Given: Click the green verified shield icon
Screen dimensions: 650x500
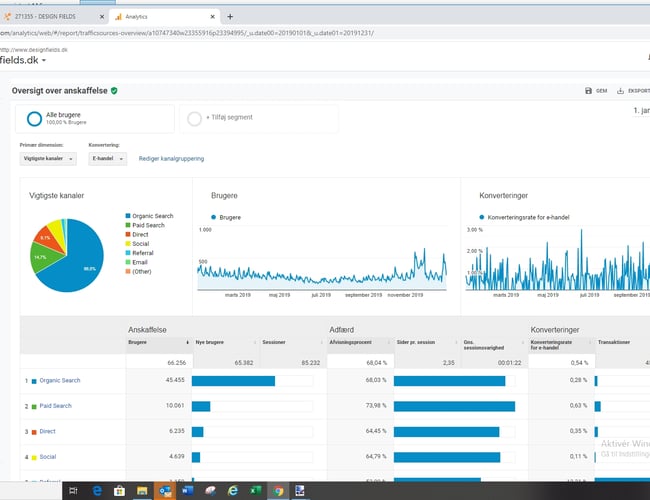Looking at the screenshot, I should [x=115, y=90].
